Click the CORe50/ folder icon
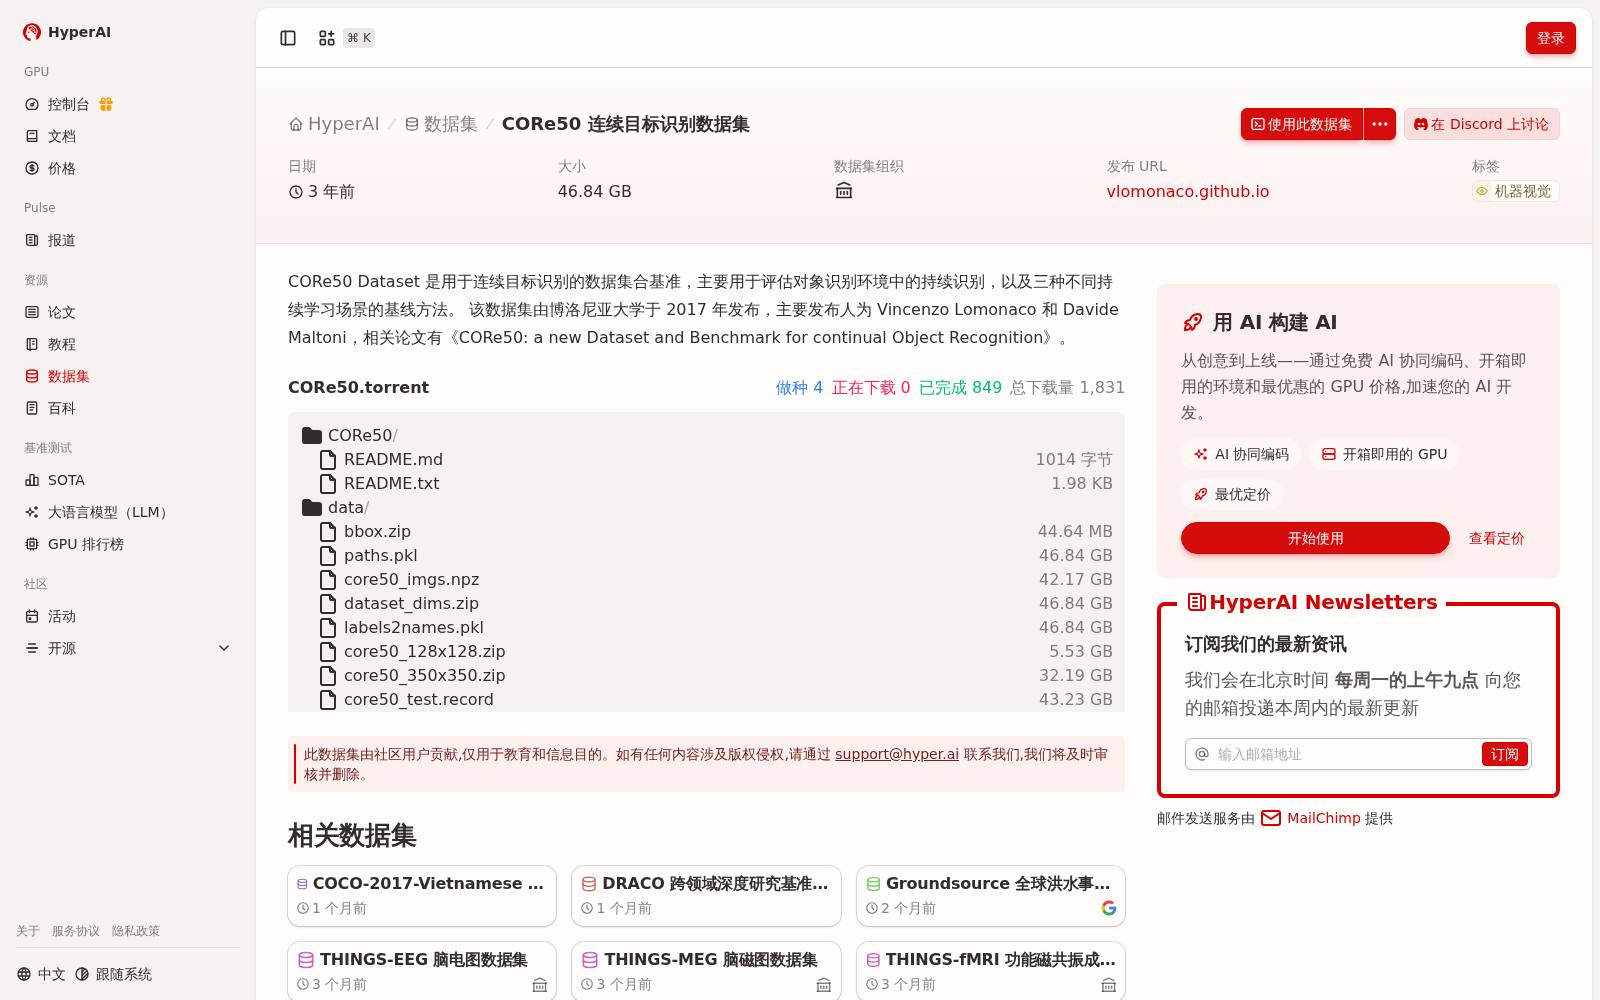Image resolution: width=1600 pixels, height=1000 pixels. click(x=312, y=435)
